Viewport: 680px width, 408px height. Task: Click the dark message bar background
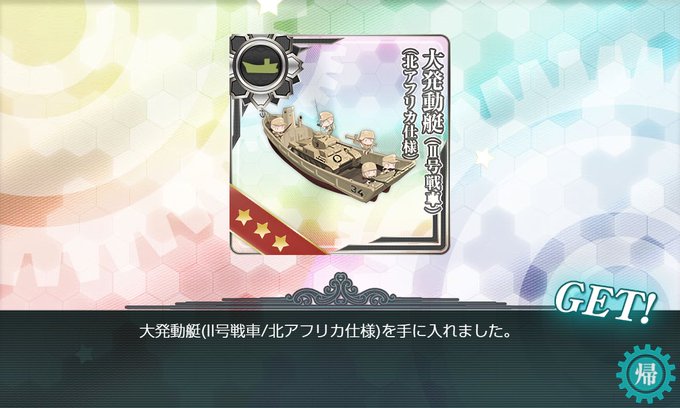(x=340, y=359)
